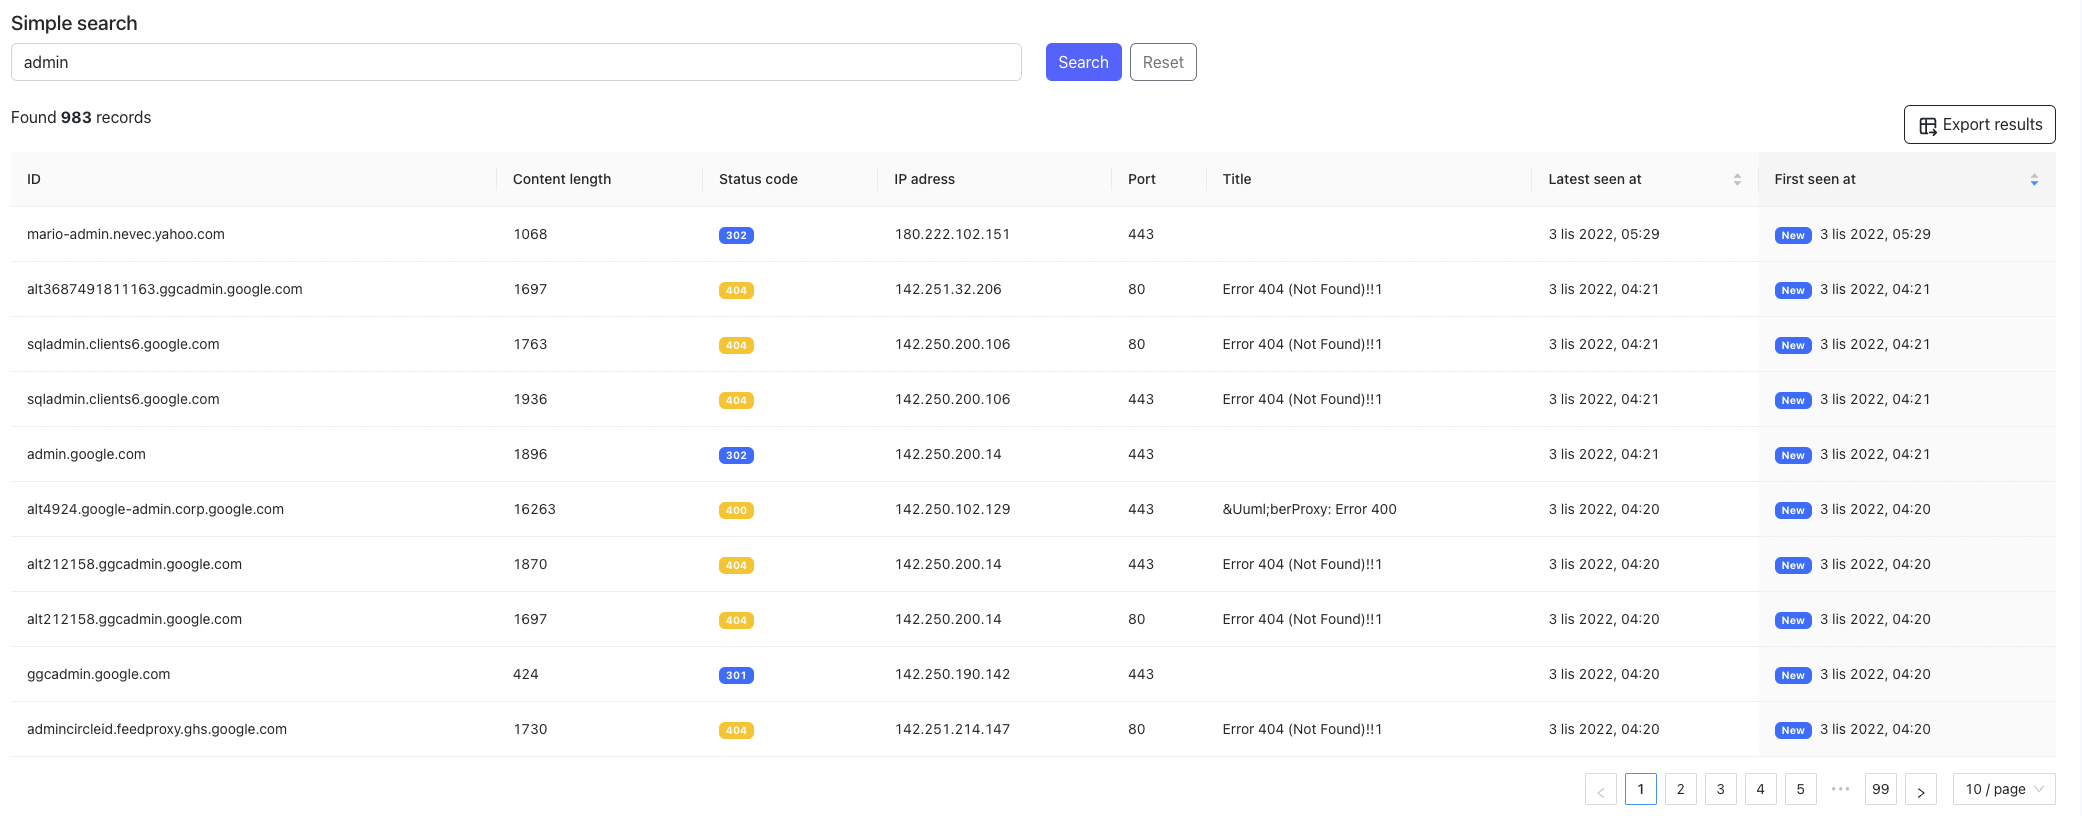Go to next page arrow
2082x816 pixels.
pos(1920,790)
